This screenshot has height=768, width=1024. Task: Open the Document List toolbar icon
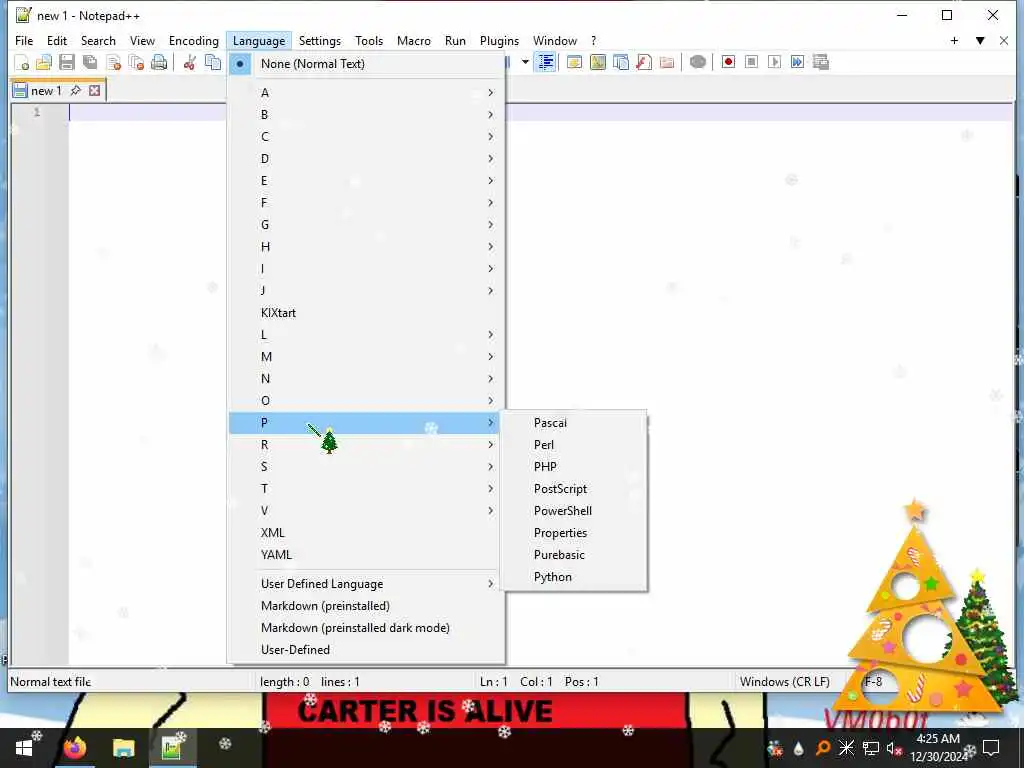pyautogui.click(x=621, y=63)
